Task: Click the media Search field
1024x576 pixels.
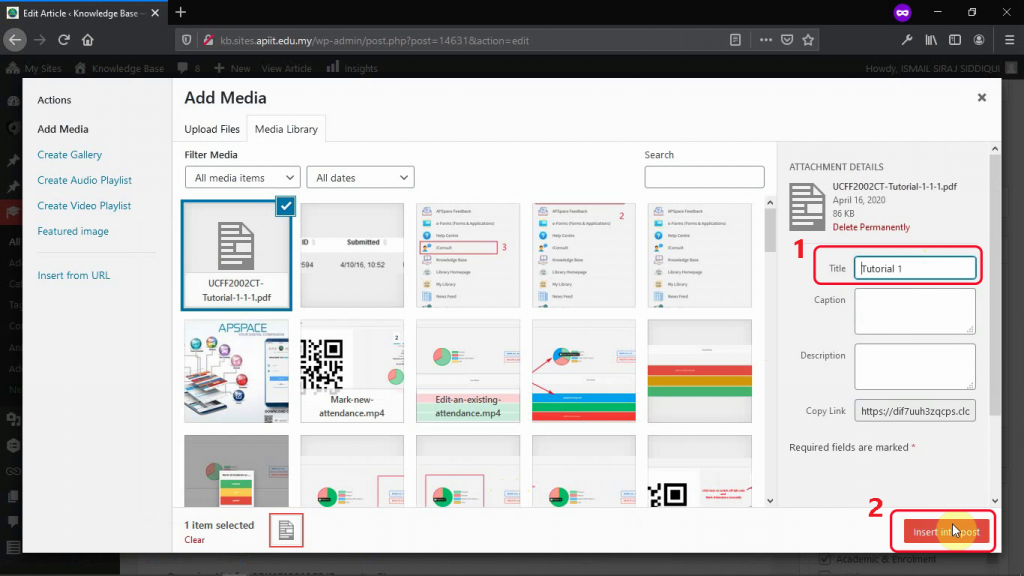Action: 704,177
